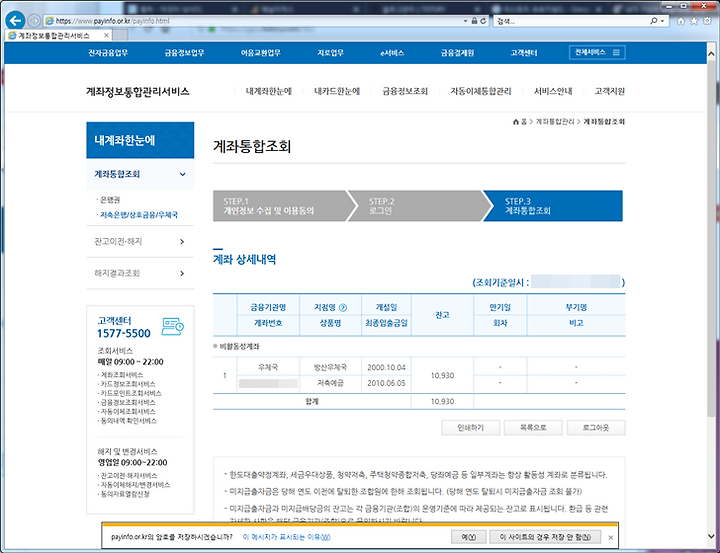Screen dimensions: 720x553
Task: Click the 우체국 institution cell
Action: pyautogui.click(x=268, y=367)
